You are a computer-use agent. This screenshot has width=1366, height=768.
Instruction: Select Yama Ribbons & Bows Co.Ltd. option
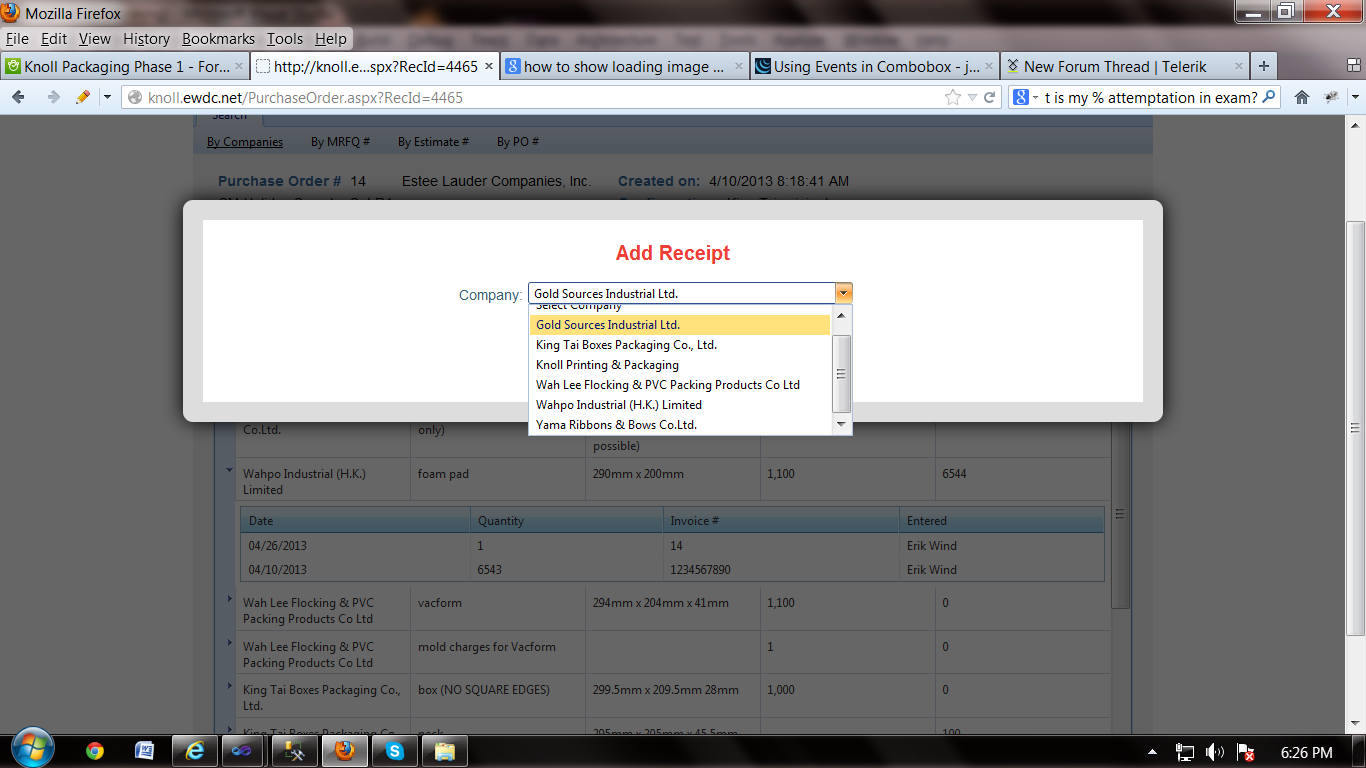coord(680,425)
